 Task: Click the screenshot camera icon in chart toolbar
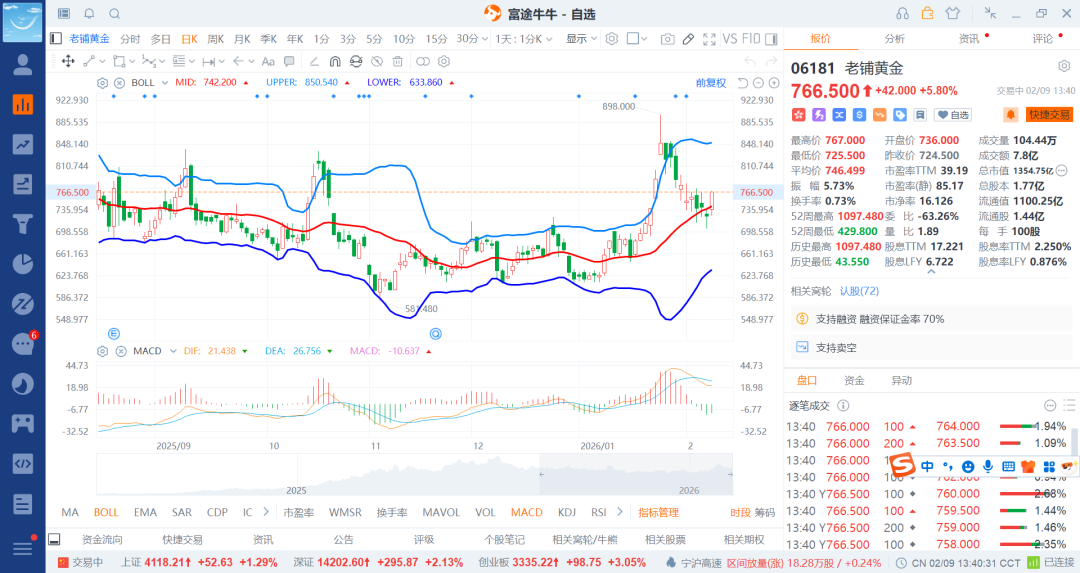[x=667, y=39]
